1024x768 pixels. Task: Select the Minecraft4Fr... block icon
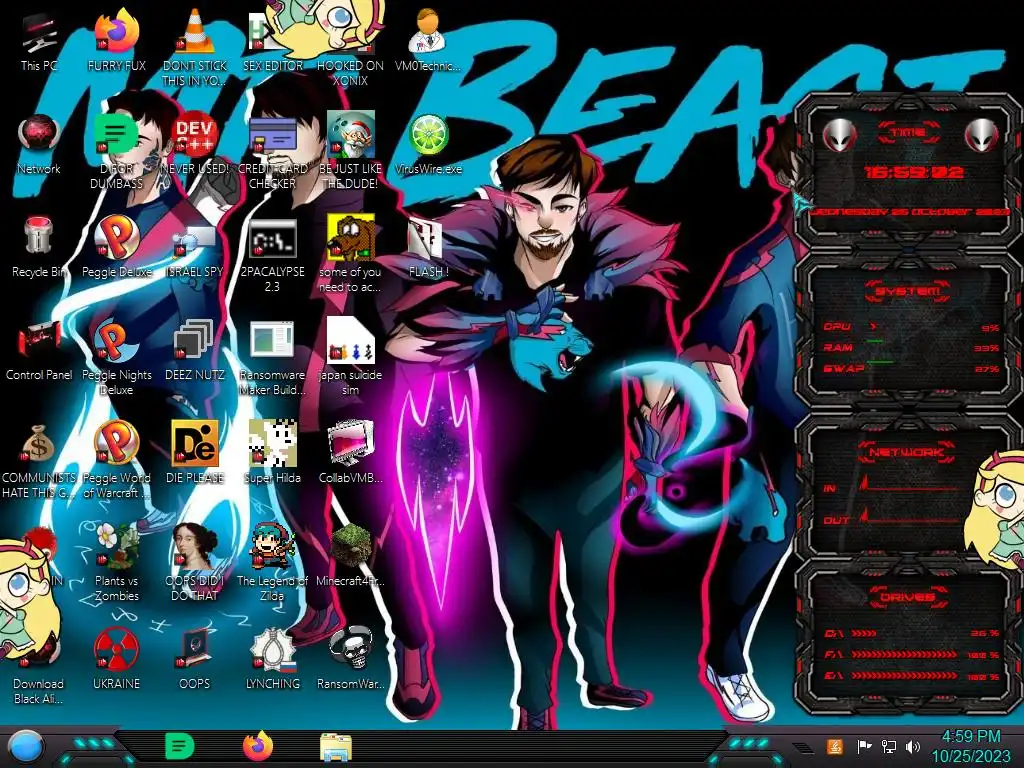click(x=350, y=556)
